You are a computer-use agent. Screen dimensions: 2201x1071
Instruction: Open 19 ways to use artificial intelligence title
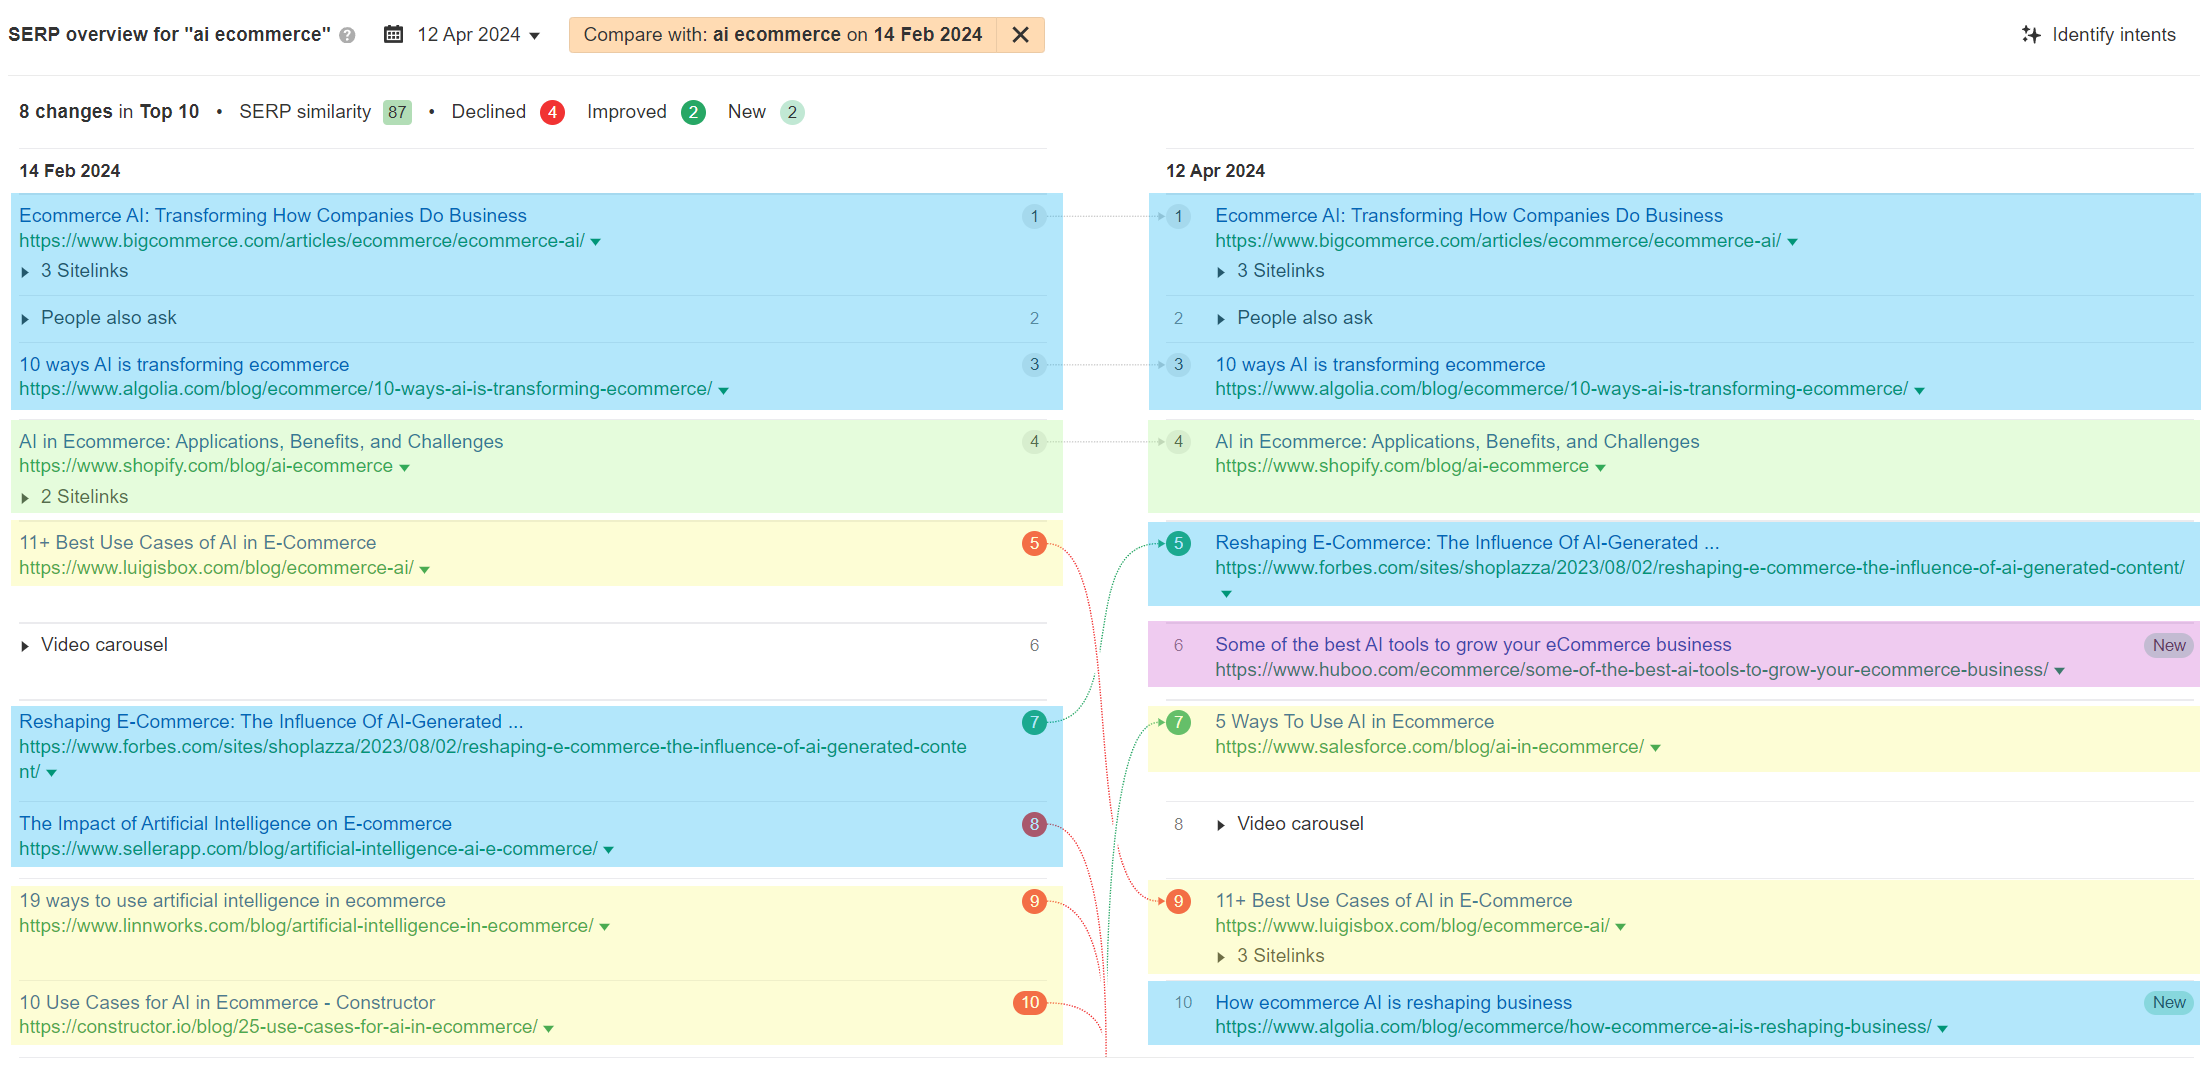(232, 900)
